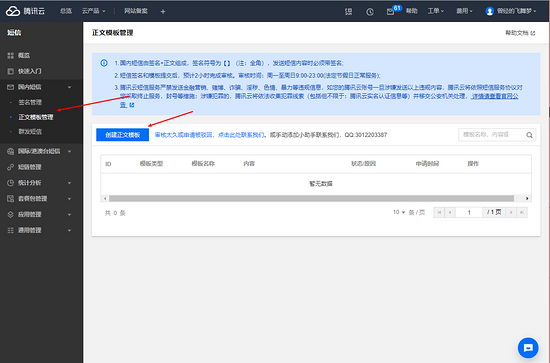Click the 状态/原因 column header
Image resolution: width=550 pixels, height=363 pixels.
click(x=363, y=163)
